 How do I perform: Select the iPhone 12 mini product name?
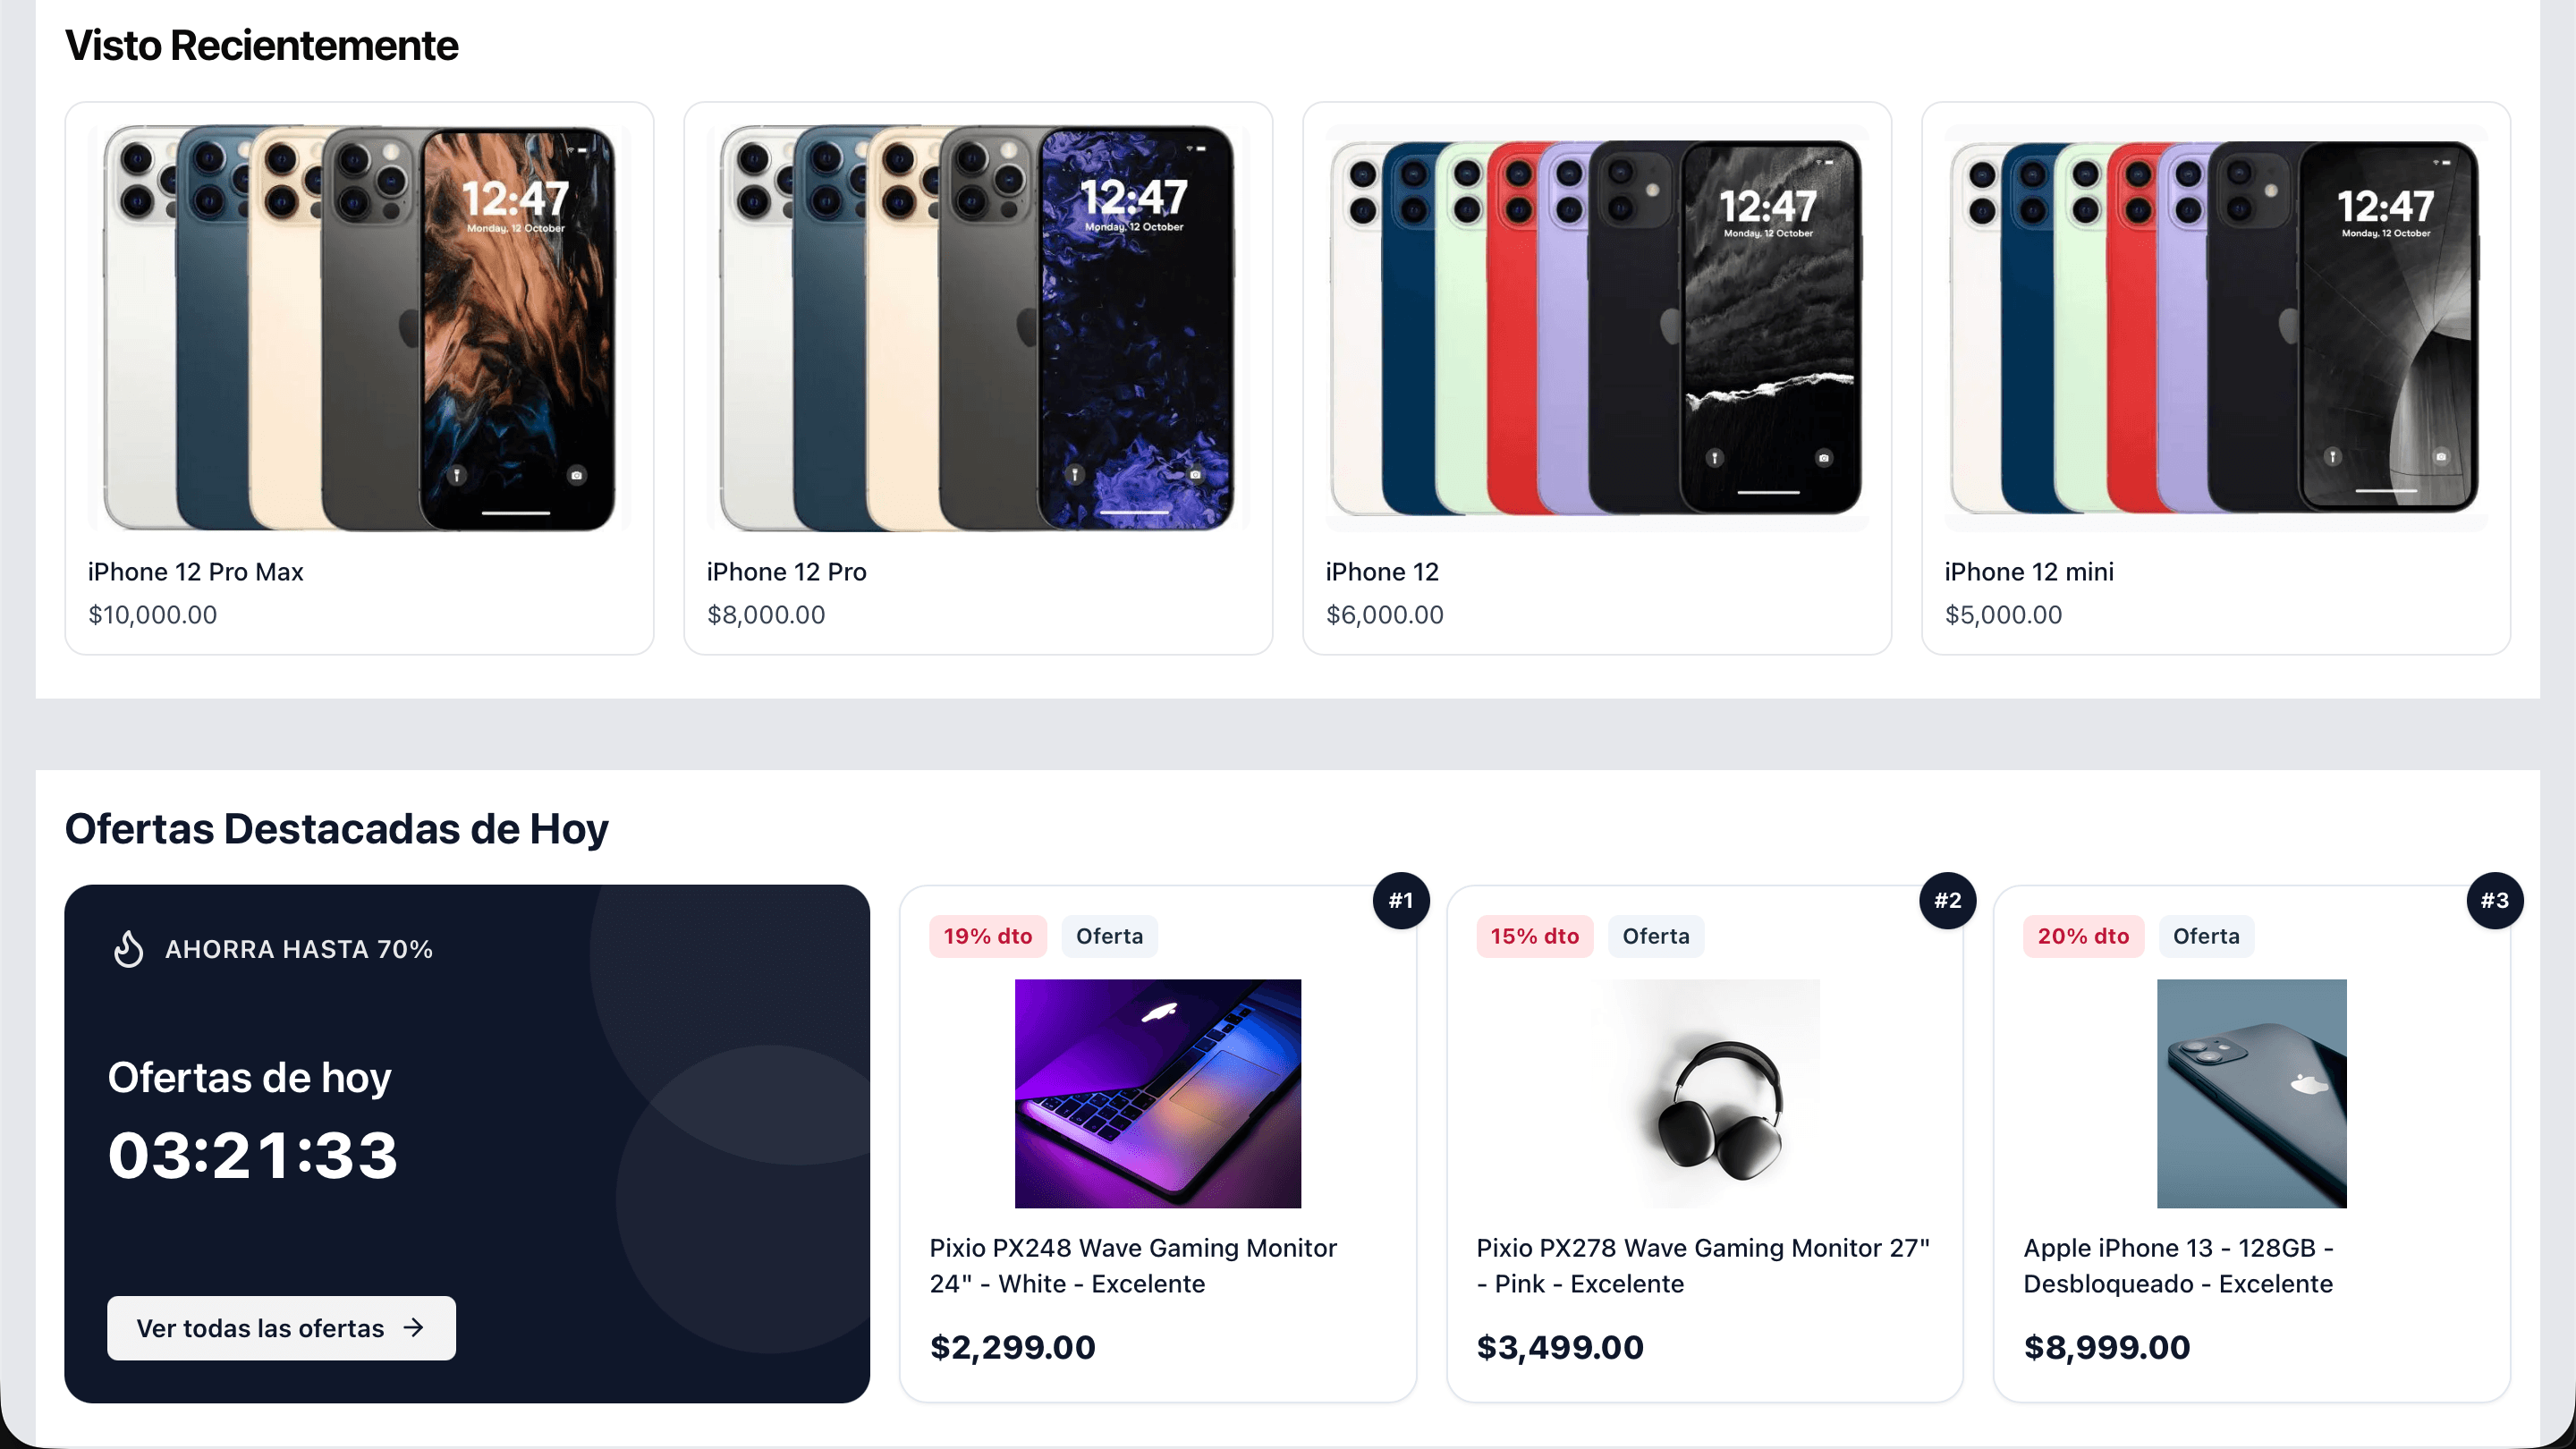click(2028, 572)
